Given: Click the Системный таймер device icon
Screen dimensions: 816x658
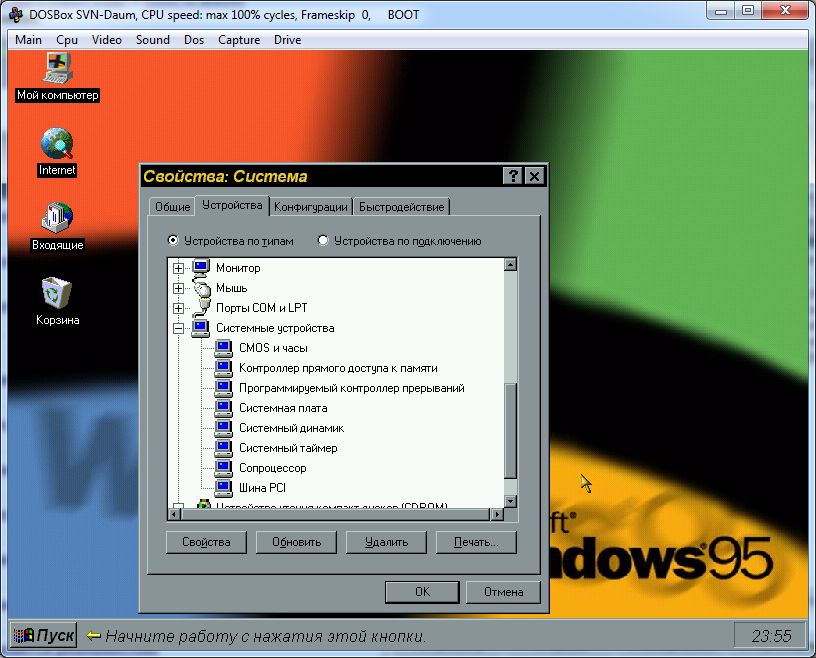Looking at the screenshot, I should 223,448.
